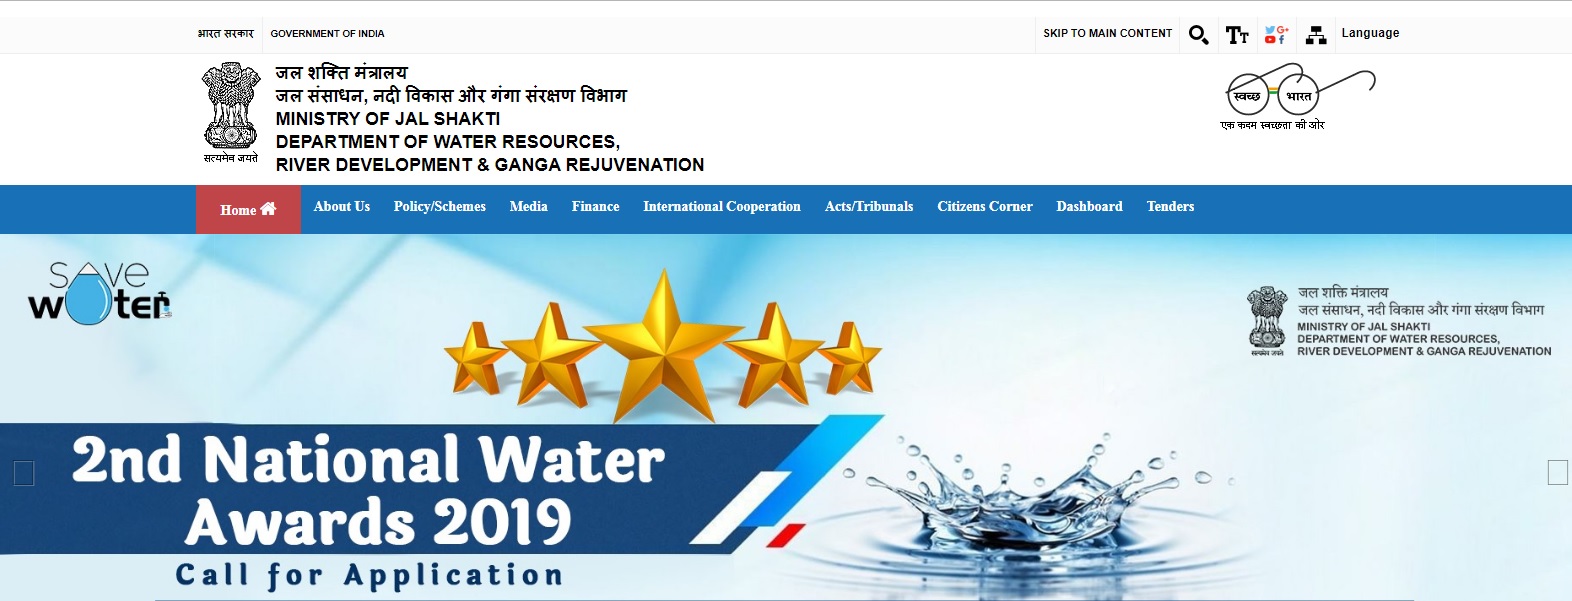Open the sitemap icon
Image resolution: width=1572 pixels, height=601 pixels.
click(1316, 35)
